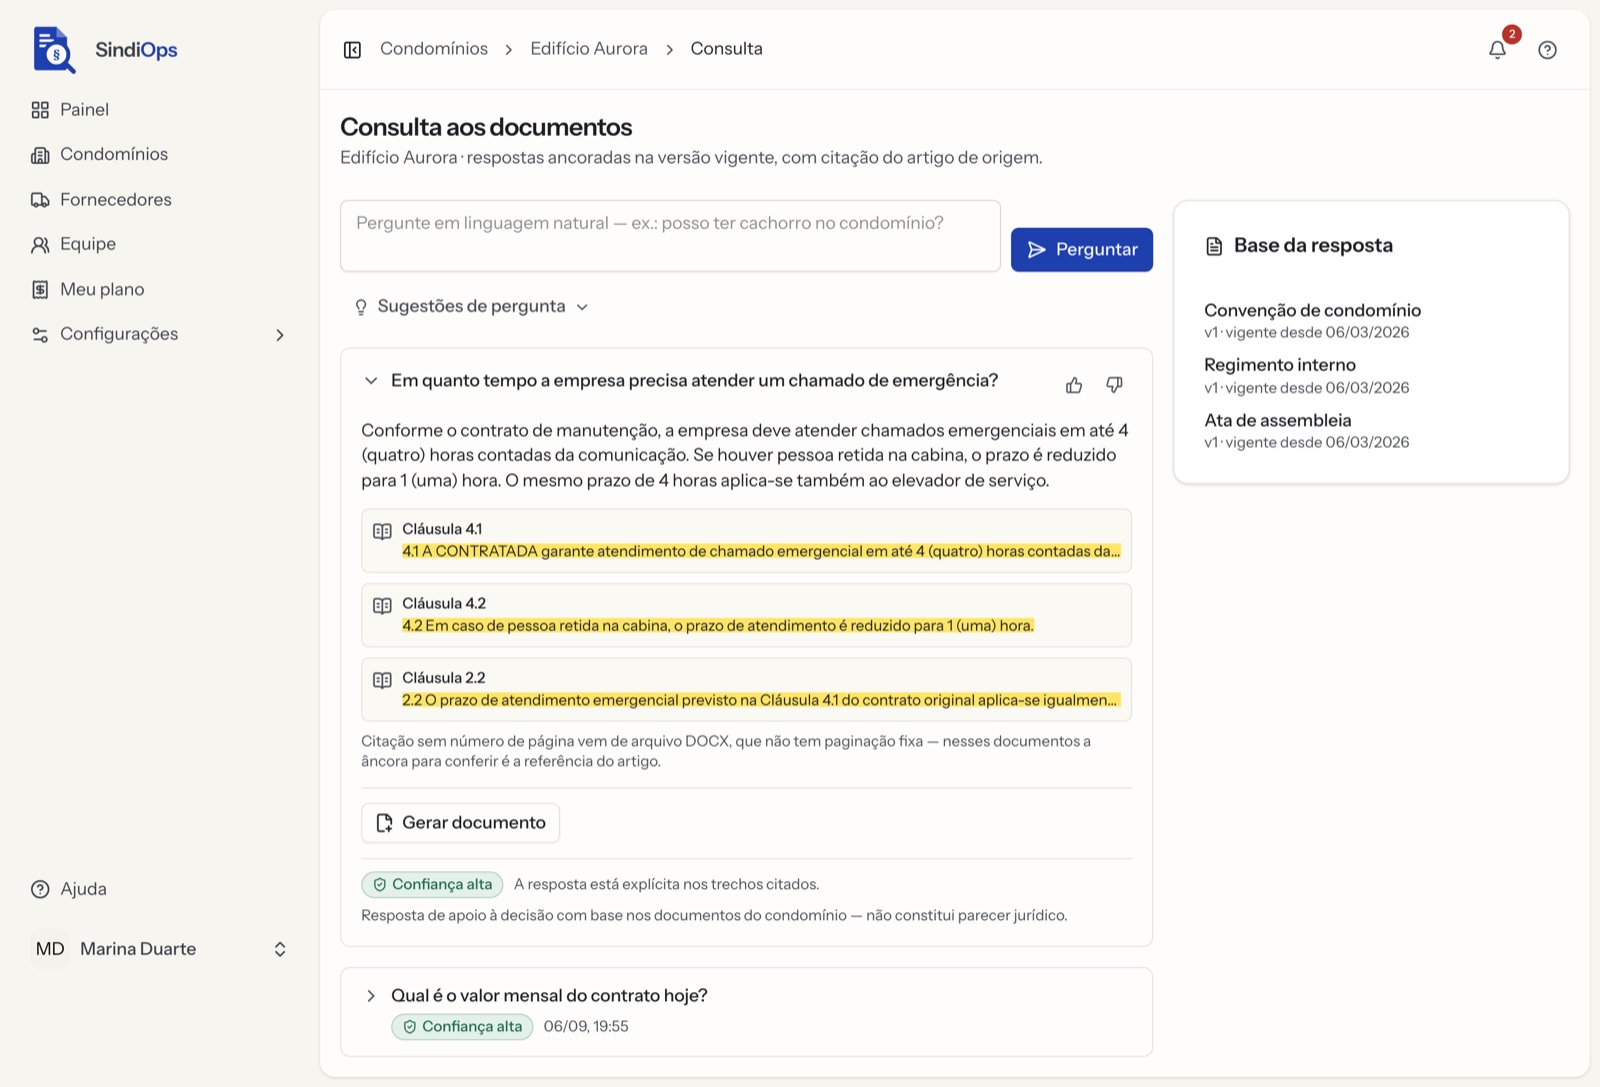The width and height of the screenshot is (1600, 1087).
Task: Focus the natural language question field
Action: (x=670, y=236)
